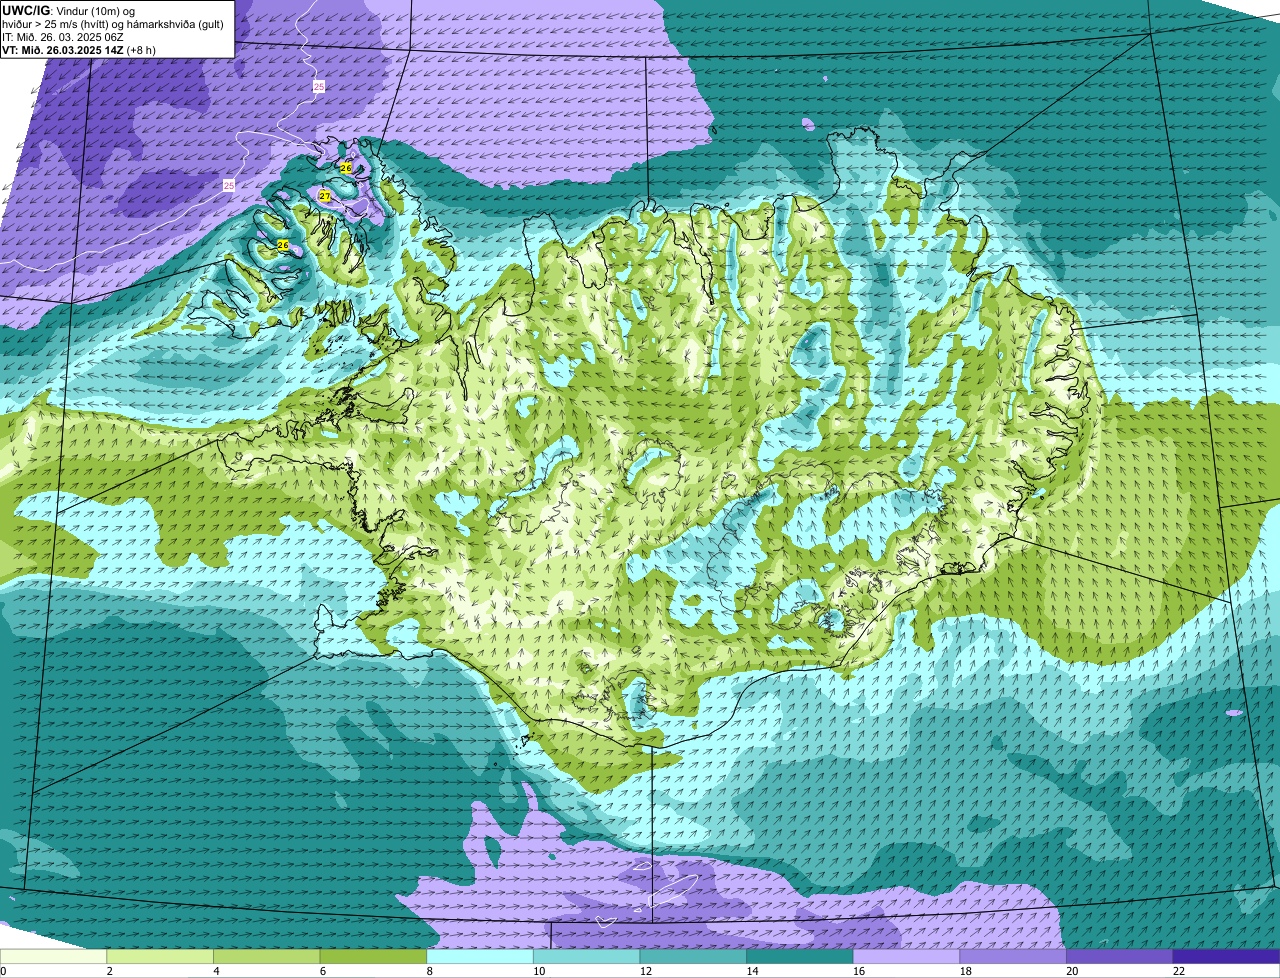The width and height of the screenshot is (1280, 978).
Task: Click the "Vindur (10m) og" text
Action: coord(96,11)
